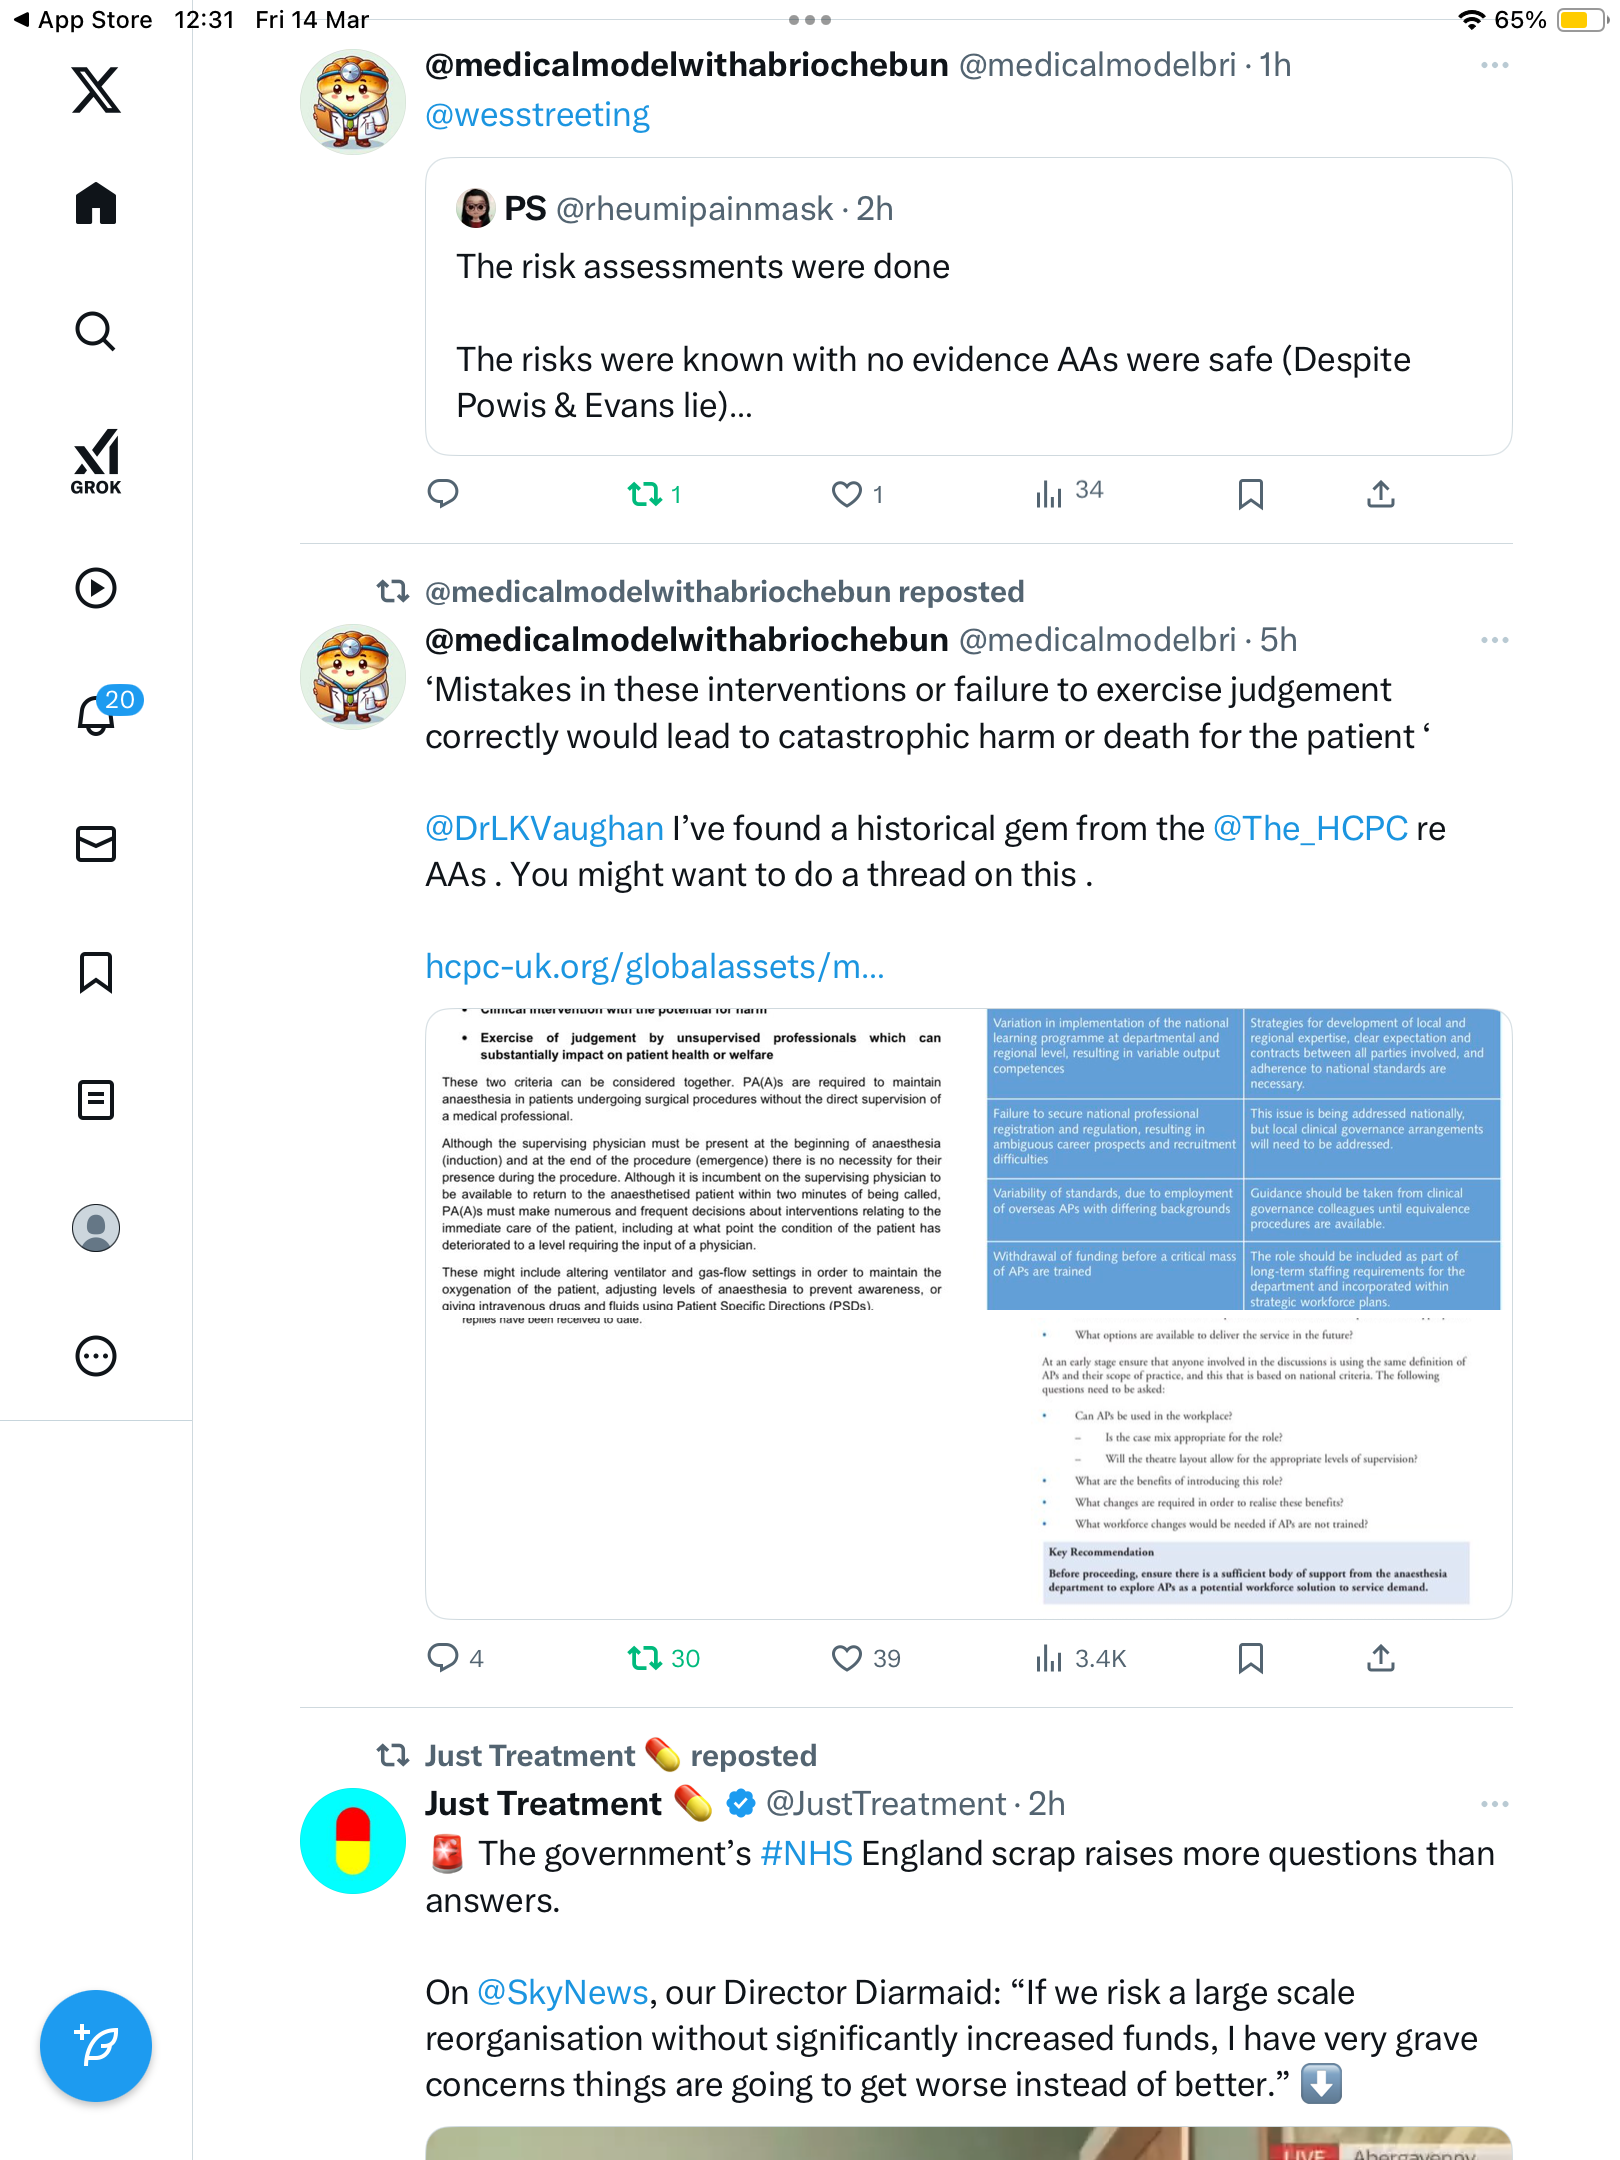Open the Search magnifier in sidebar

[96, 331]
